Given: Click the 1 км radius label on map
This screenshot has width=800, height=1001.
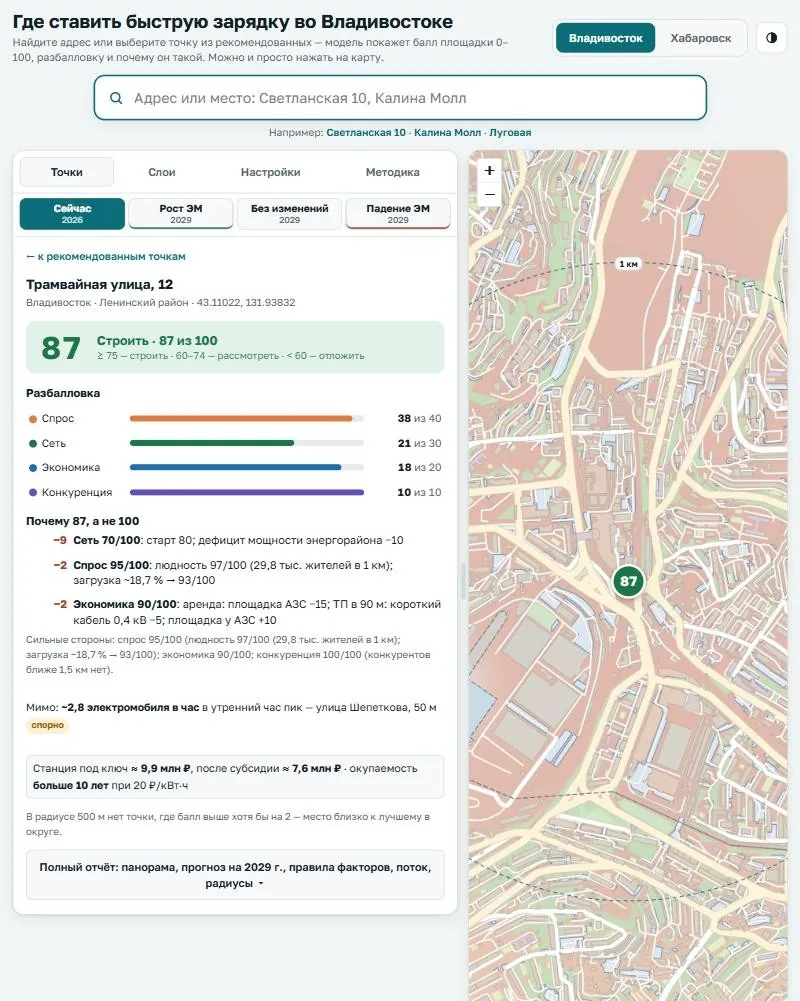Looking at the screenshot, I should tap(628, 264).
